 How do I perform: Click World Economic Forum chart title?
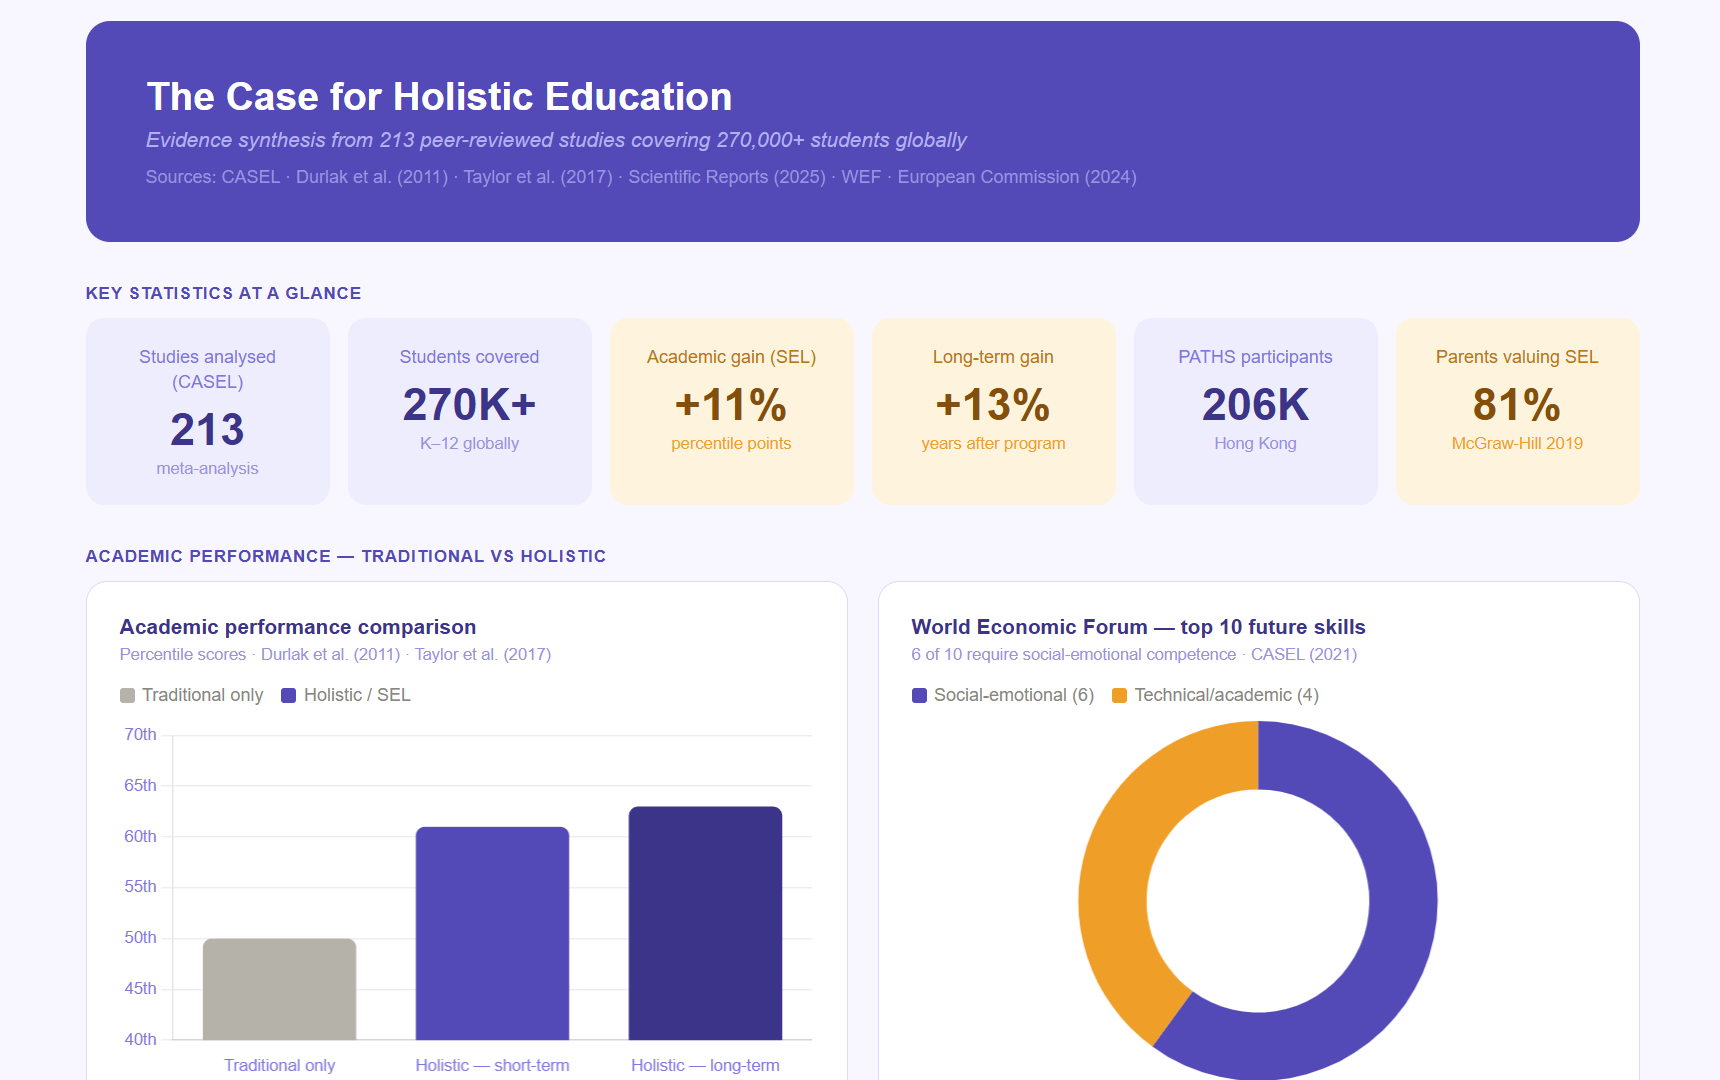click(1138, 627)
